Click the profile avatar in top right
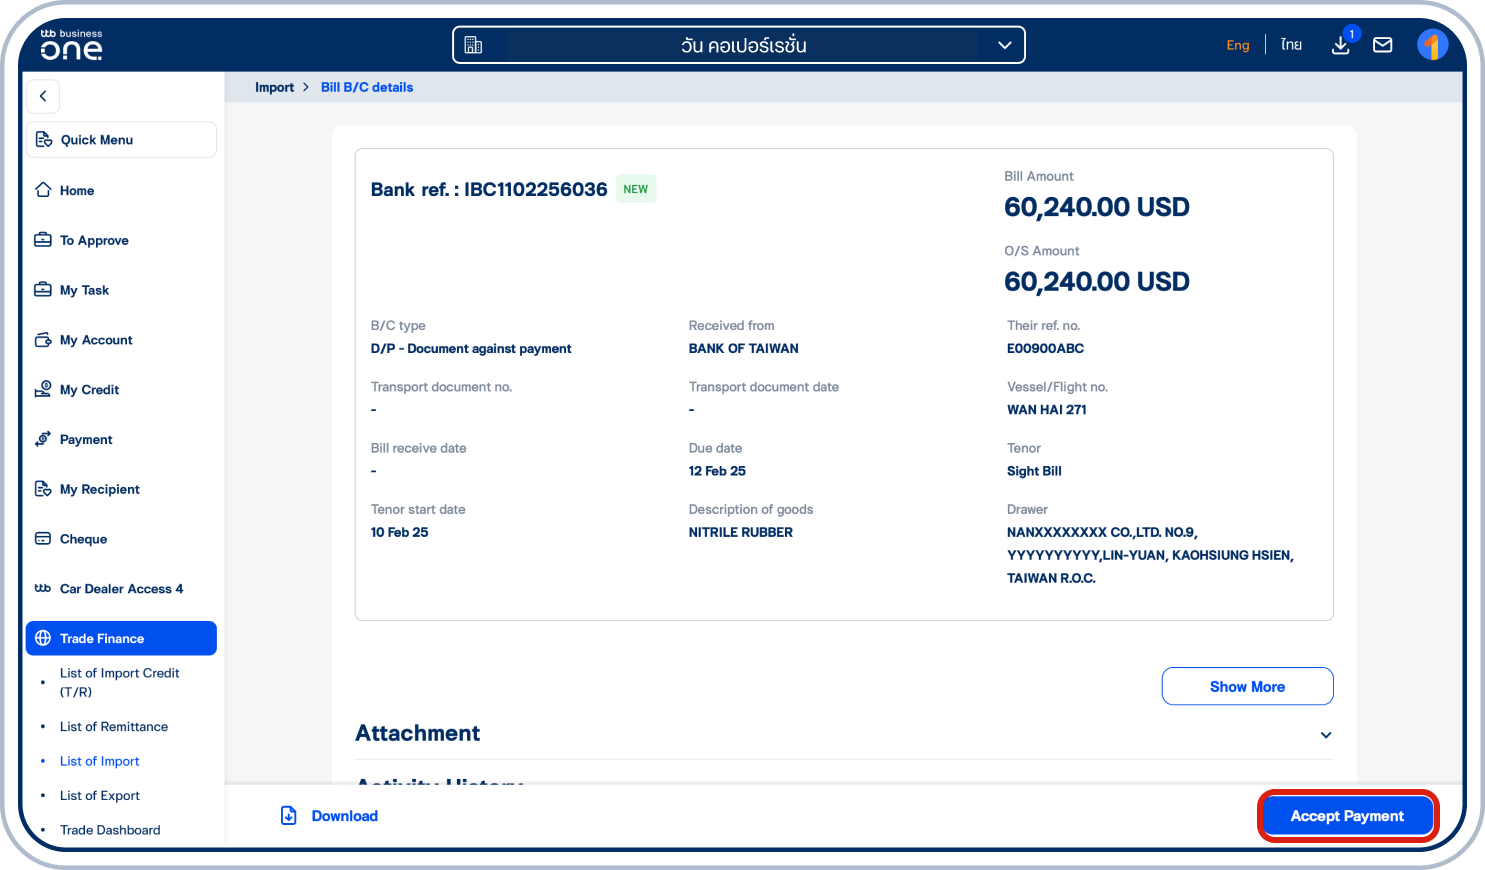Image resolution: width=1485 pixels, height=870 pixels. (x=1433, y=44)
